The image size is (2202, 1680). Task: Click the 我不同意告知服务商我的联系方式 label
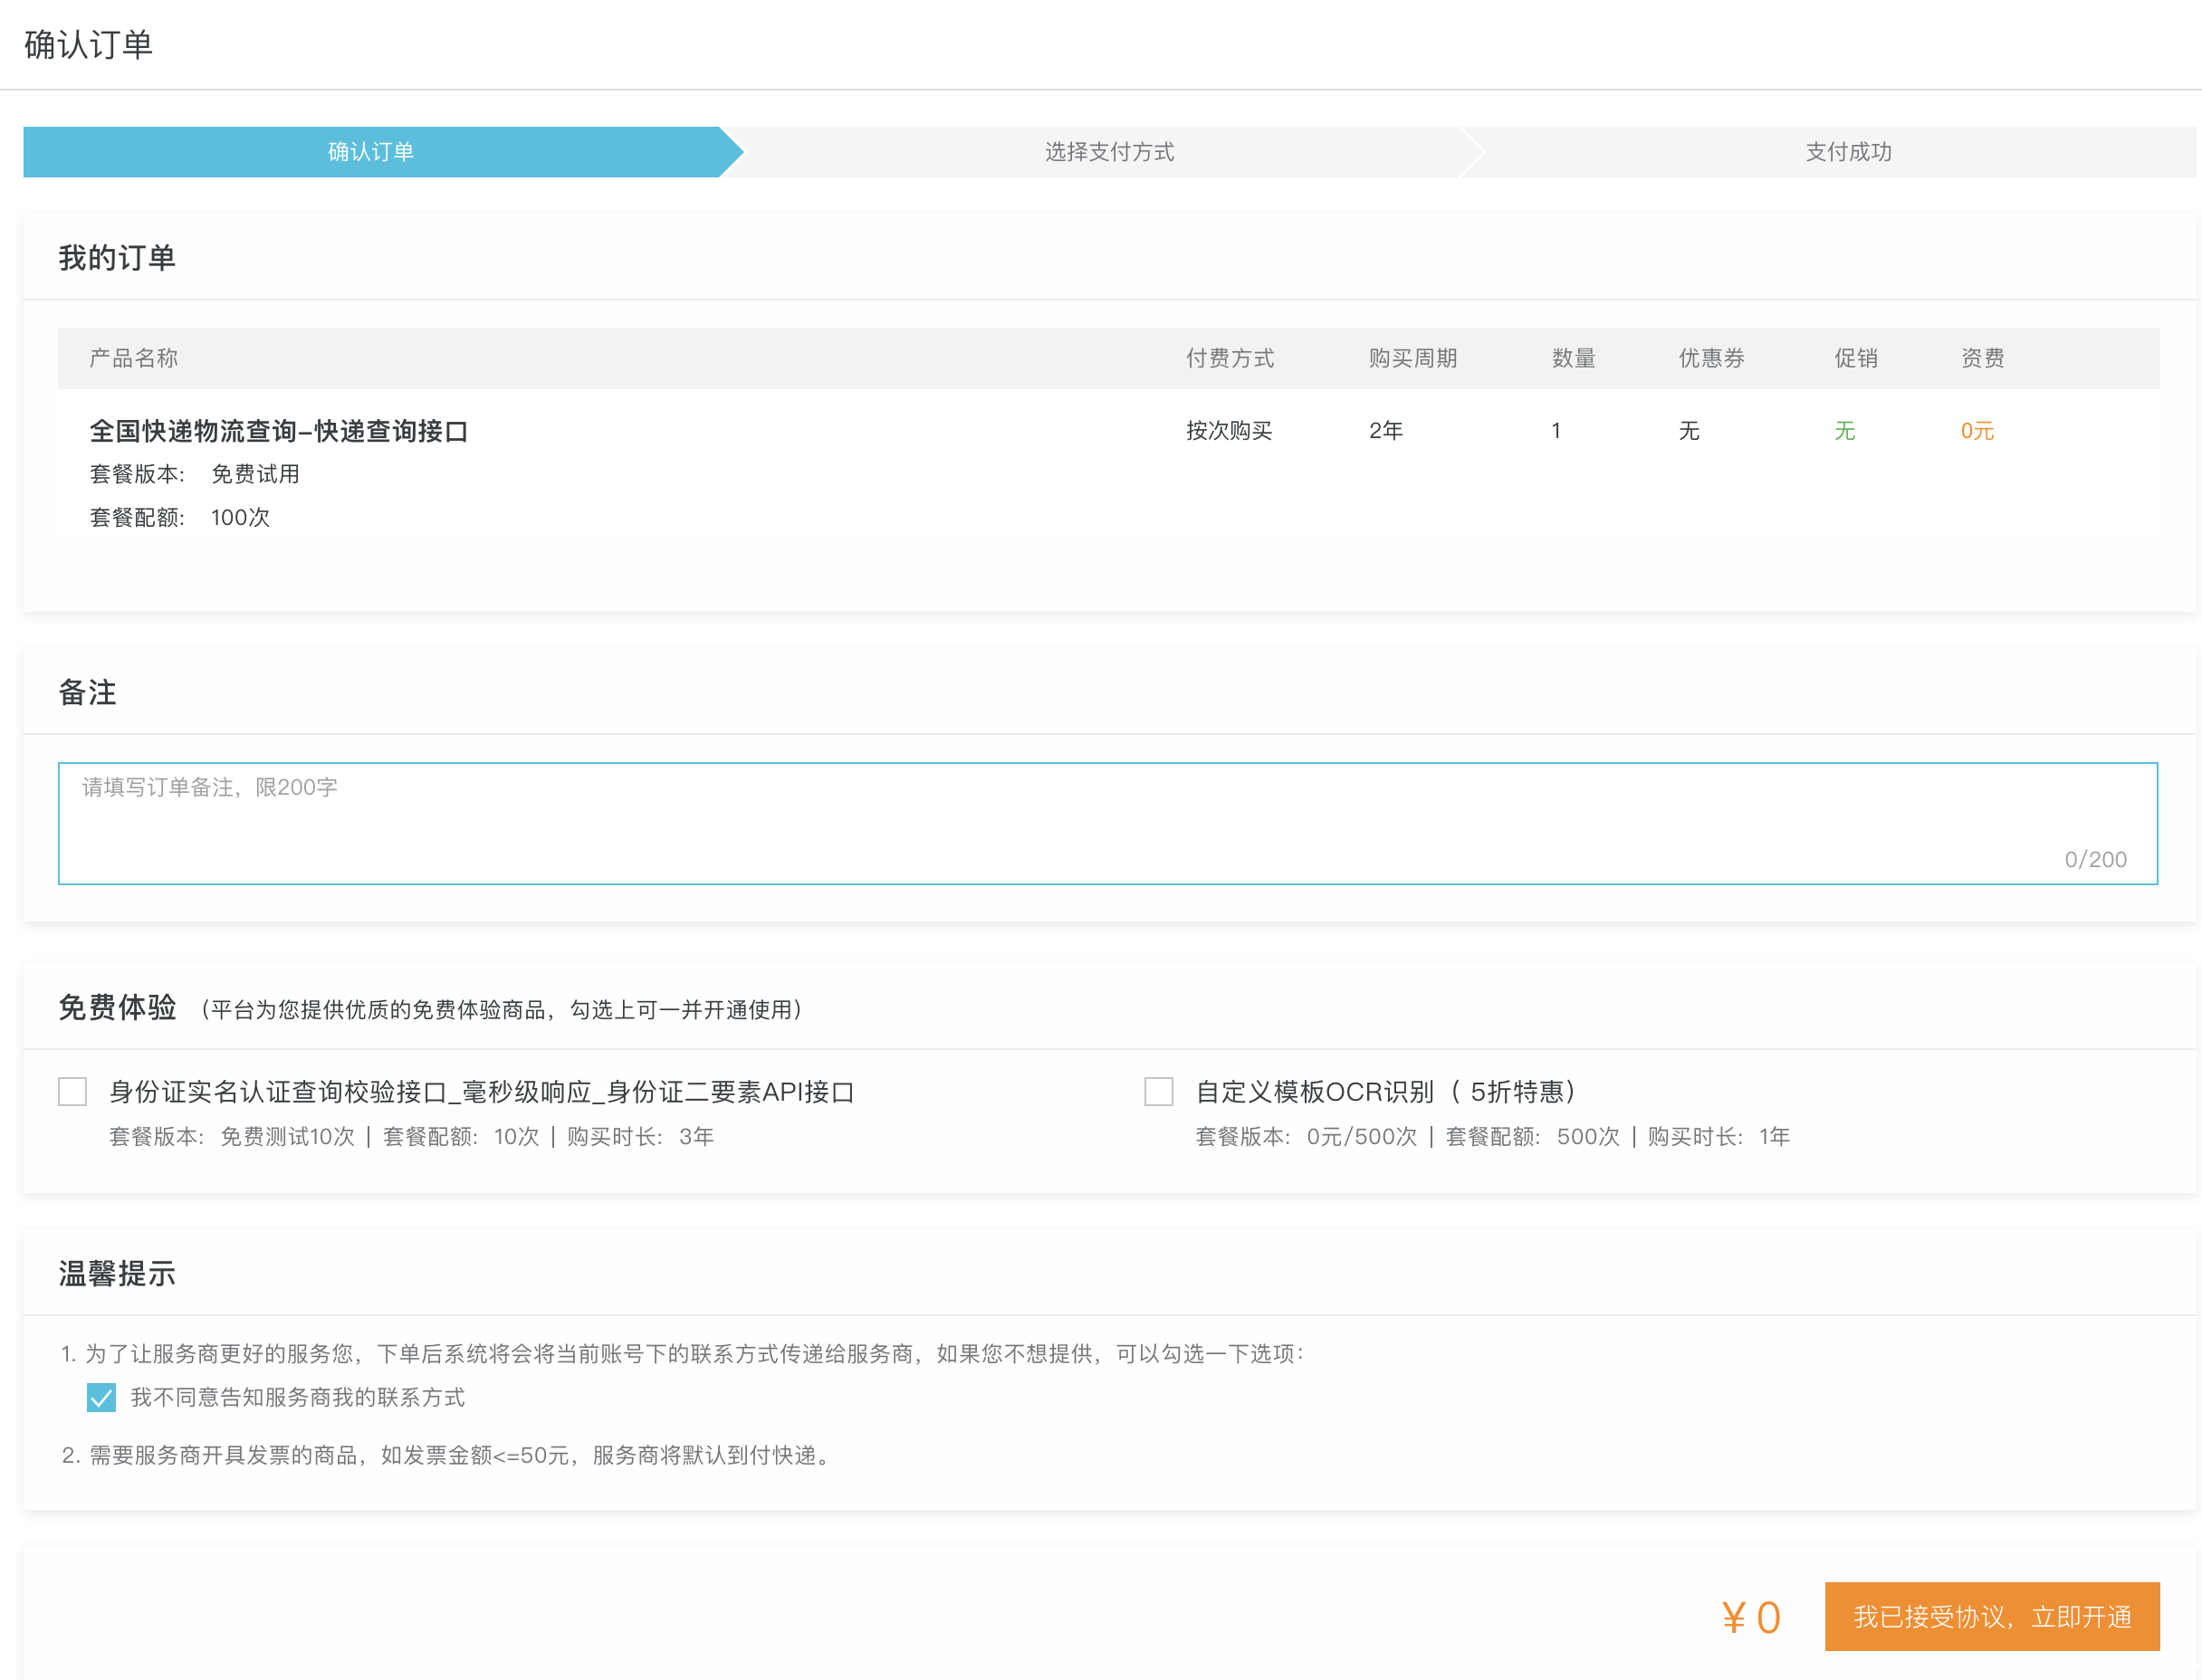[x=297, y=1397]
